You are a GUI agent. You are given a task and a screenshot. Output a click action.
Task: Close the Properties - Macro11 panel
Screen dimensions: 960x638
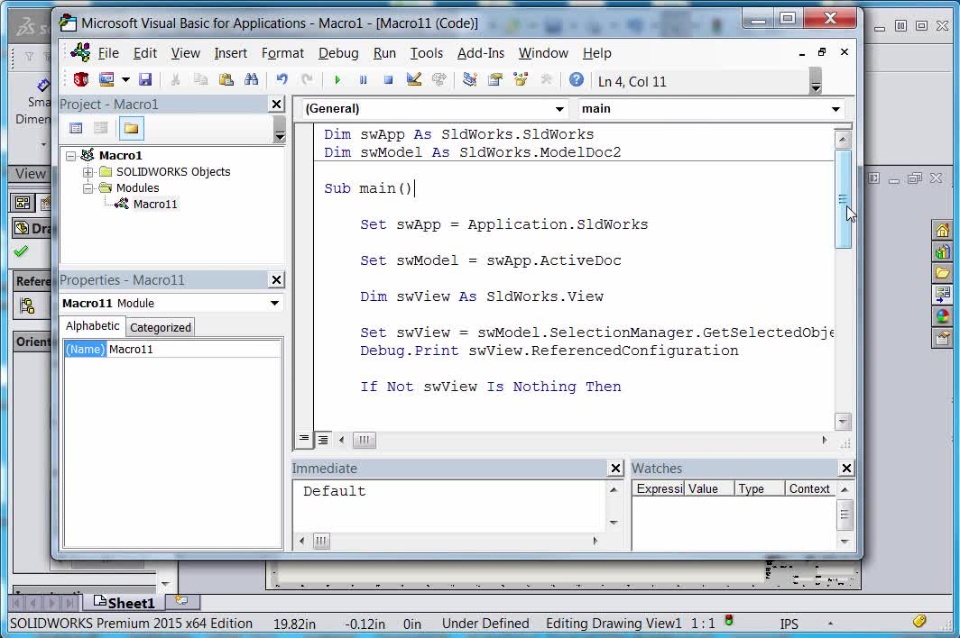pos(277,280)
